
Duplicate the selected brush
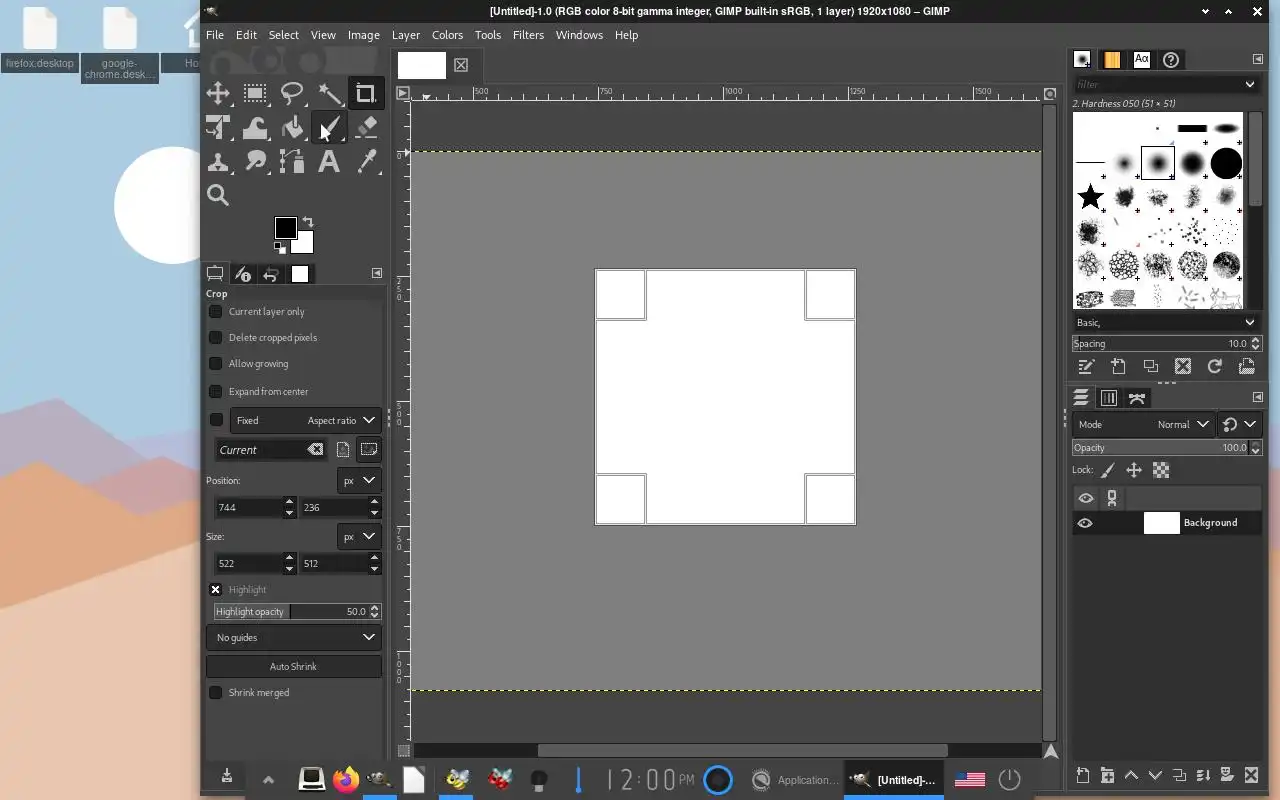click(x=1150, y=367)
